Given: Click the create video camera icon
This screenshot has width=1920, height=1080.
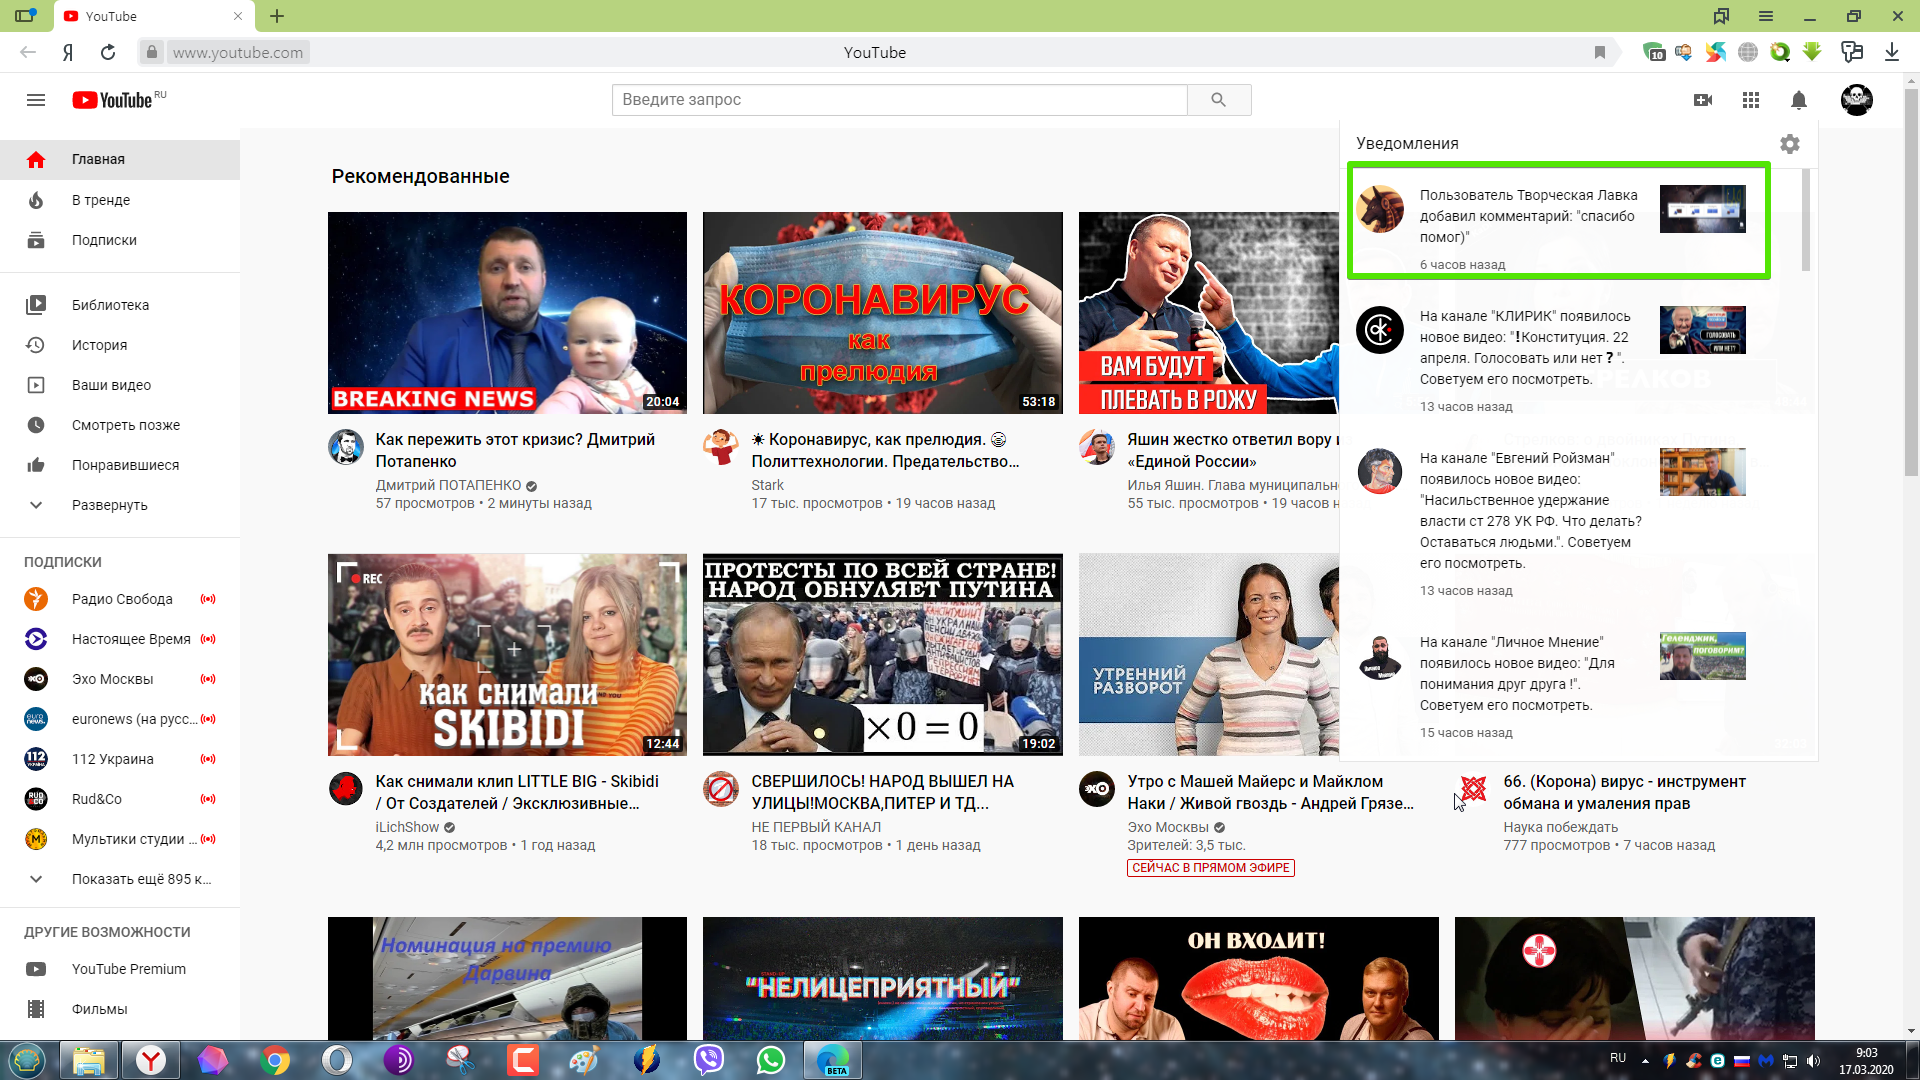Looking at the screenshot, I should coord(1703,100).
